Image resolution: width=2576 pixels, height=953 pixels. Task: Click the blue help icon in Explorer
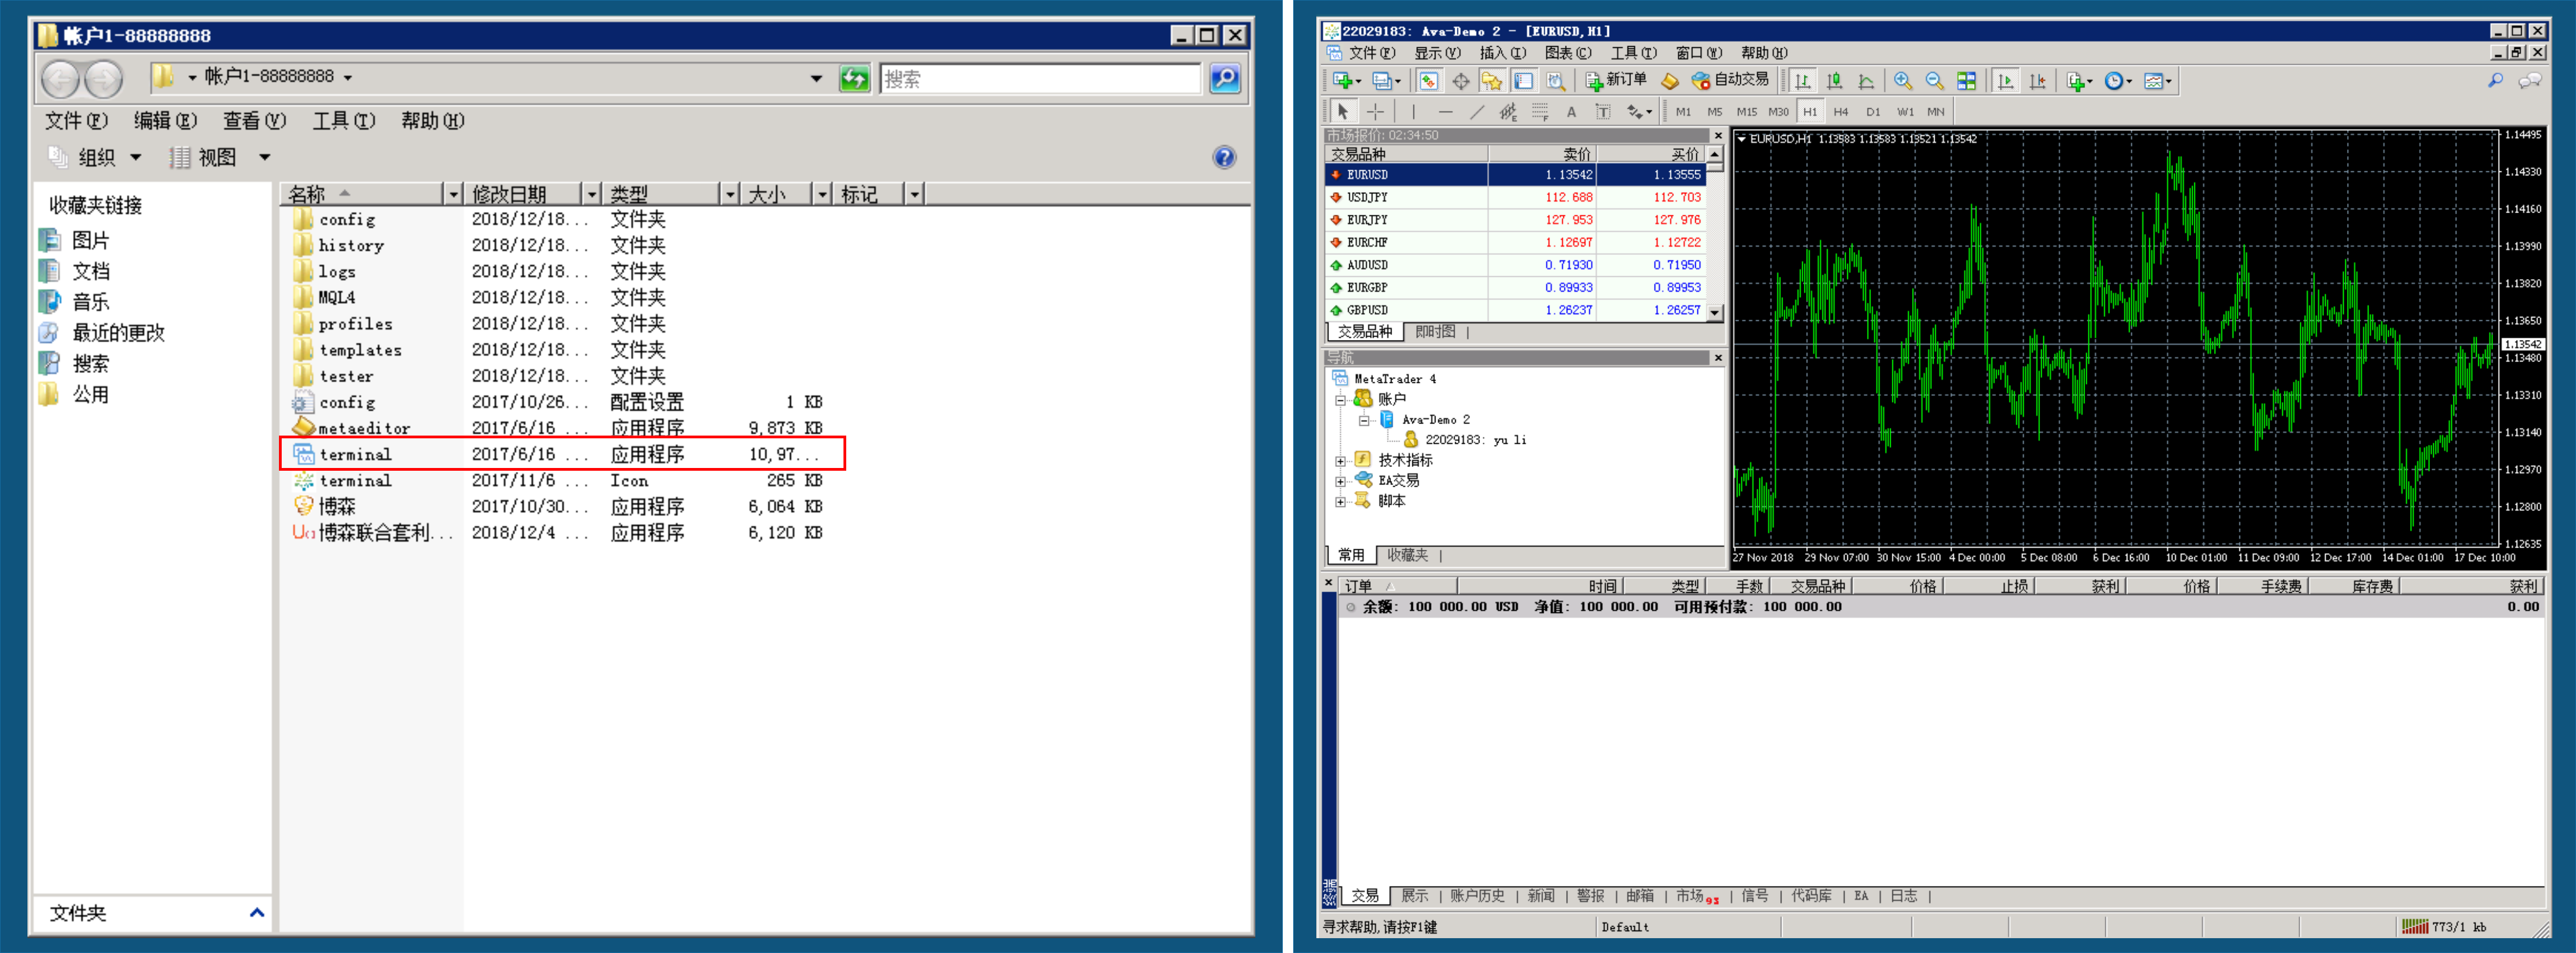coord(1224,157)
